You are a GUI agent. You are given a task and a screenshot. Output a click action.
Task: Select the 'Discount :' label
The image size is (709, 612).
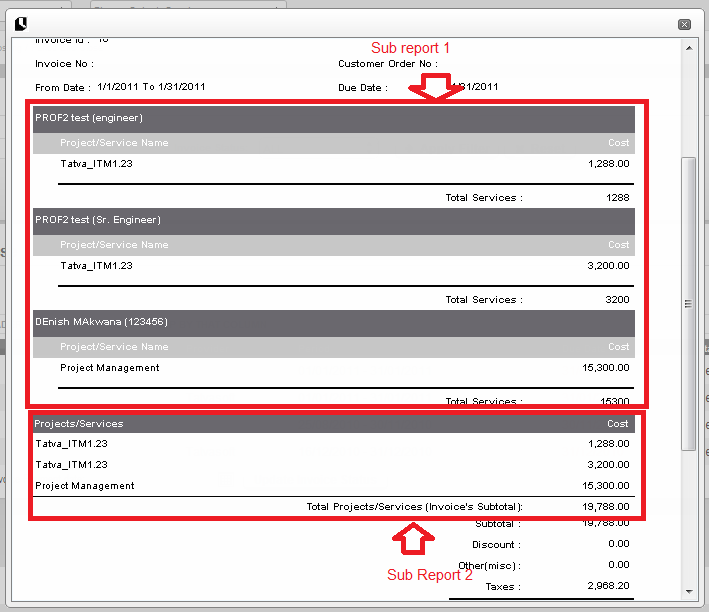coord(496,545)
